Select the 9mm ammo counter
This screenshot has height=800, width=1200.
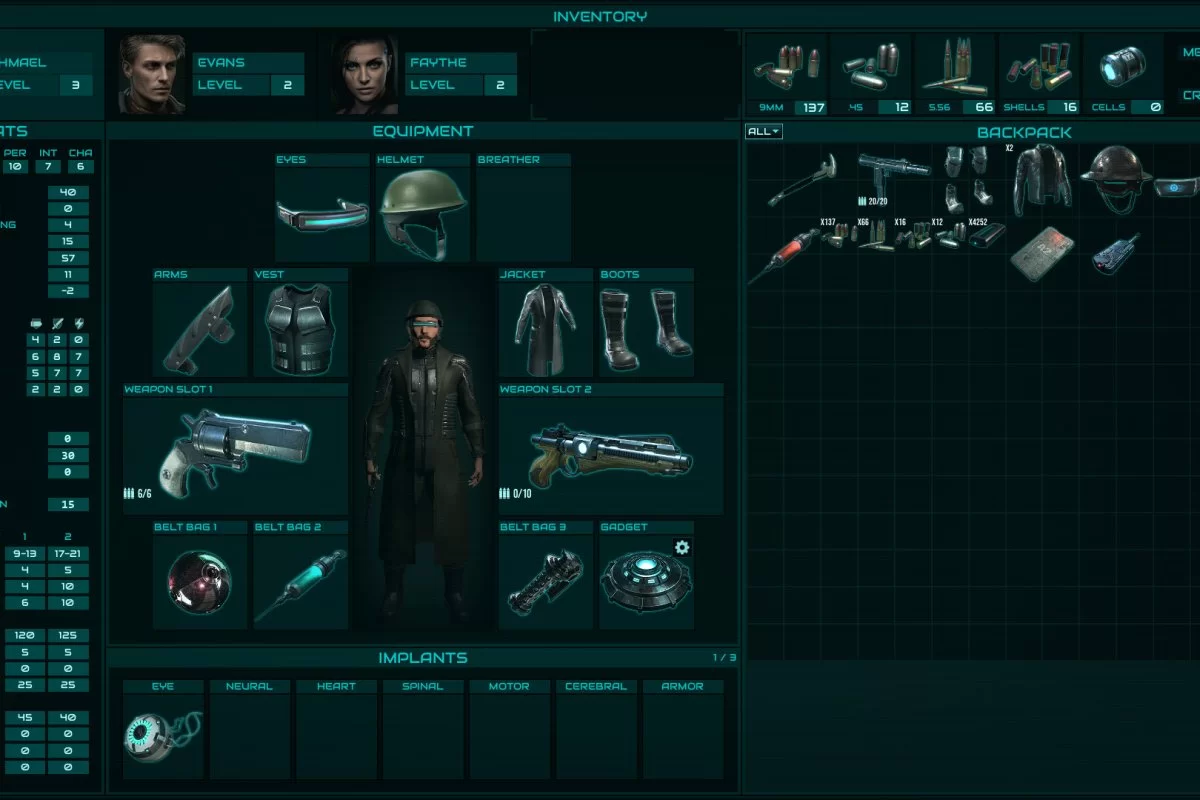pyautogui.click(x=786, y=76)
